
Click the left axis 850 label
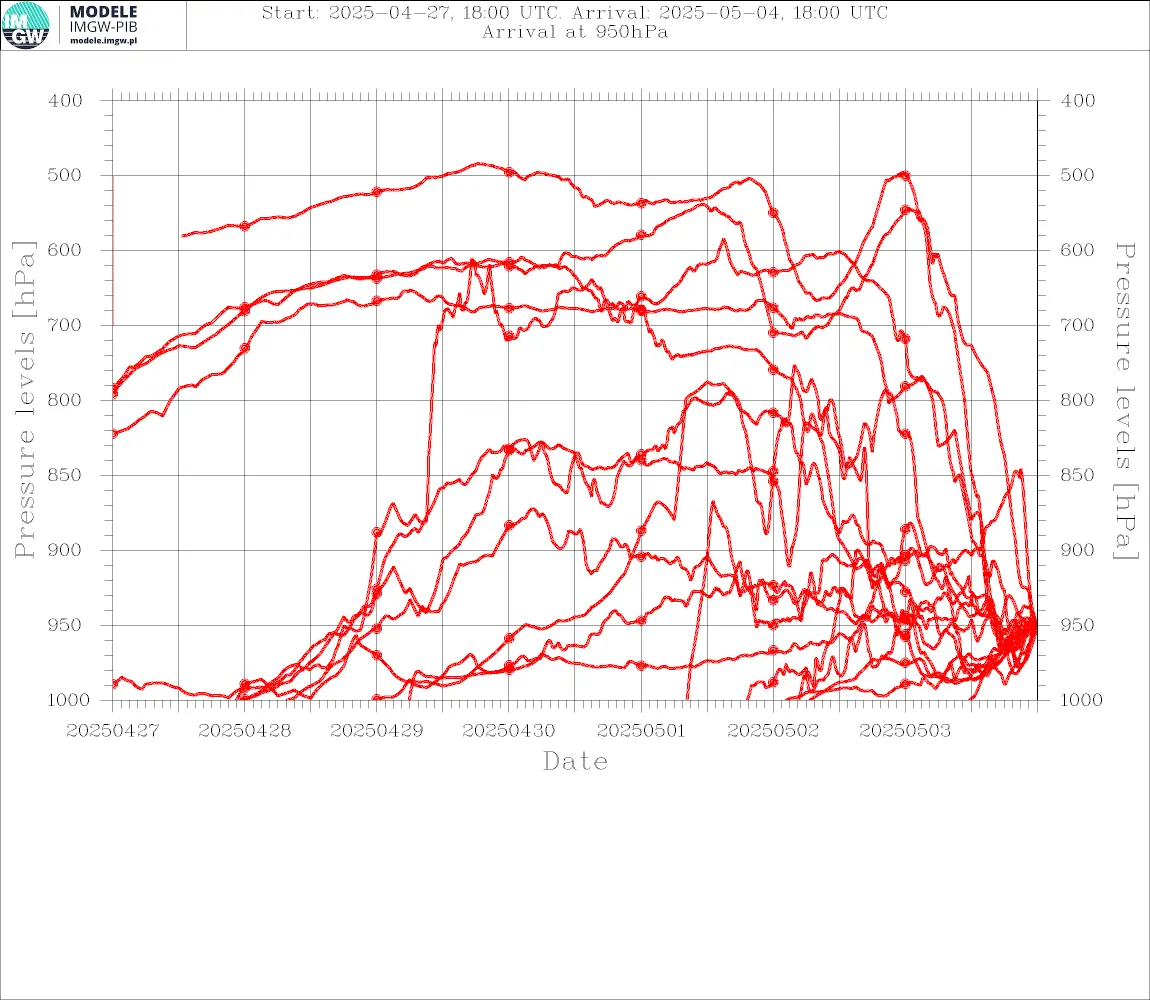(65, 475)
